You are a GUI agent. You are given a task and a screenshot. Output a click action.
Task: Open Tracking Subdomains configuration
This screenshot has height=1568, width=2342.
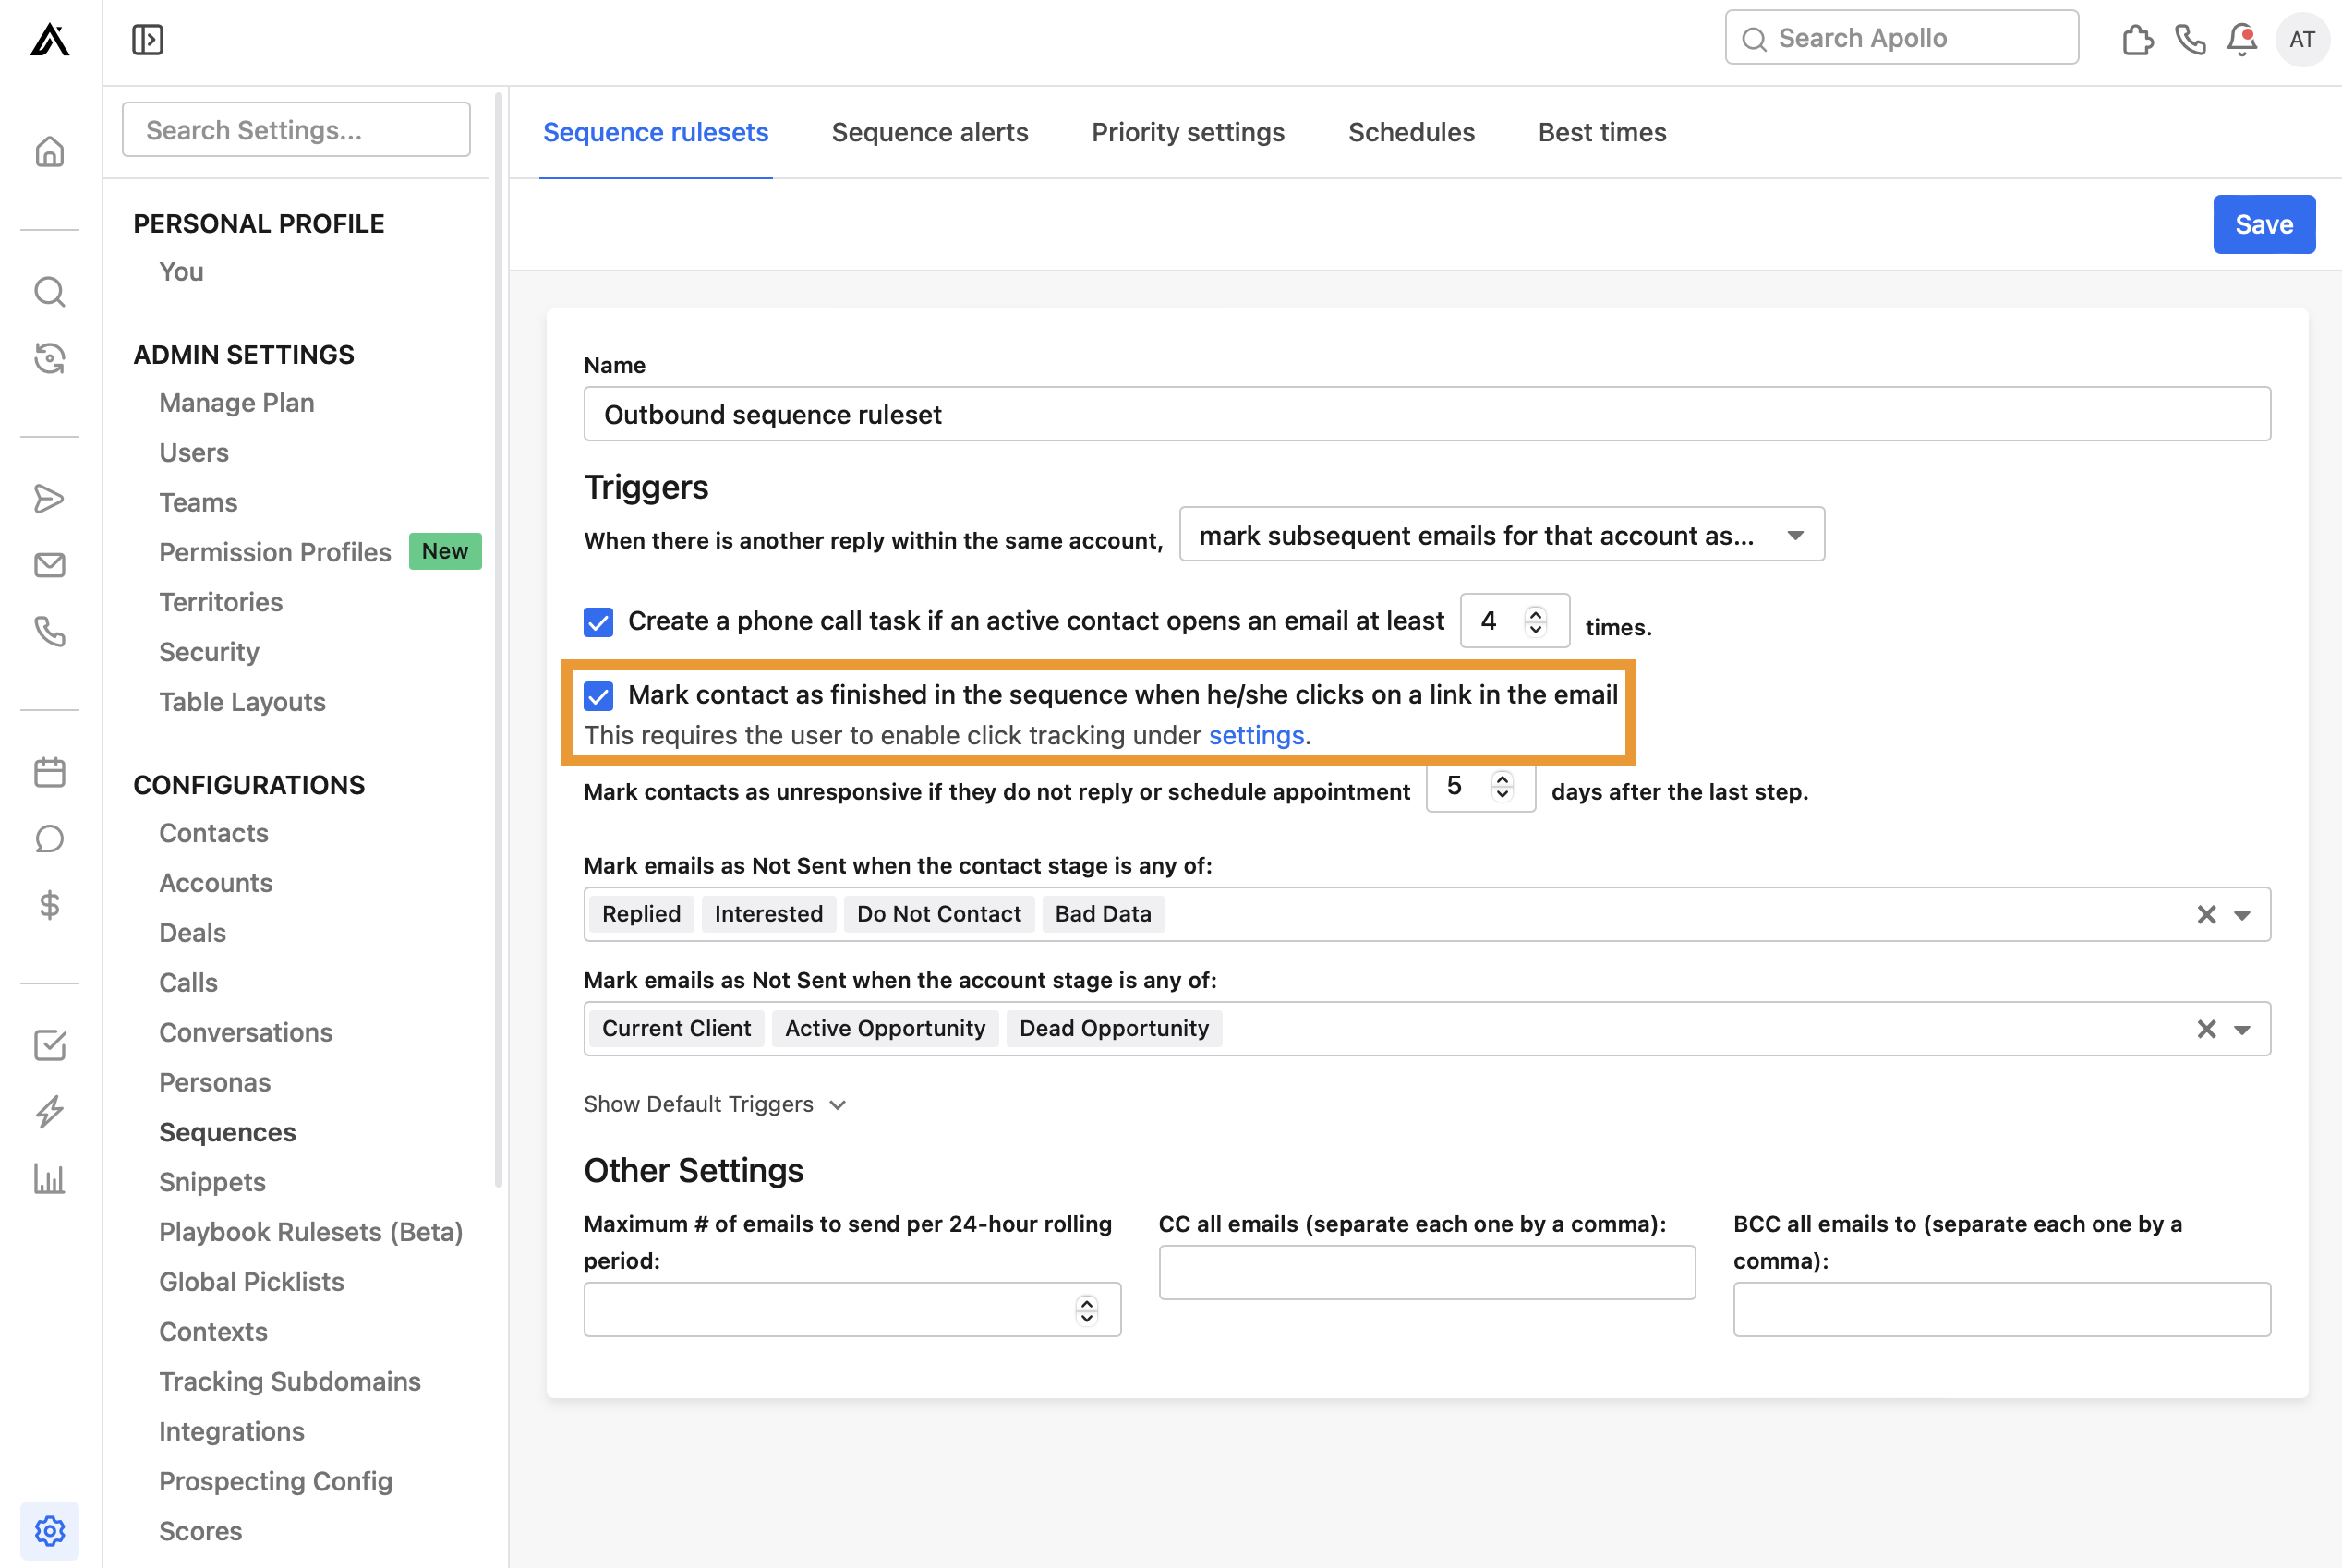tap(290, 1382)
